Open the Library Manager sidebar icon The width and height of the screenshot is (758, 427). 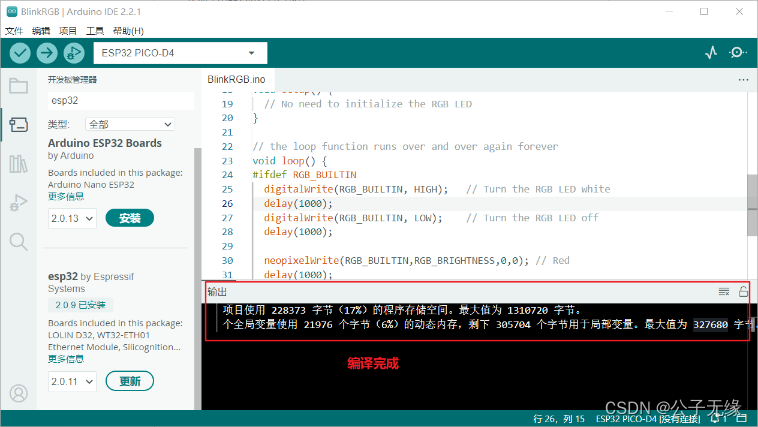(18, 163)
